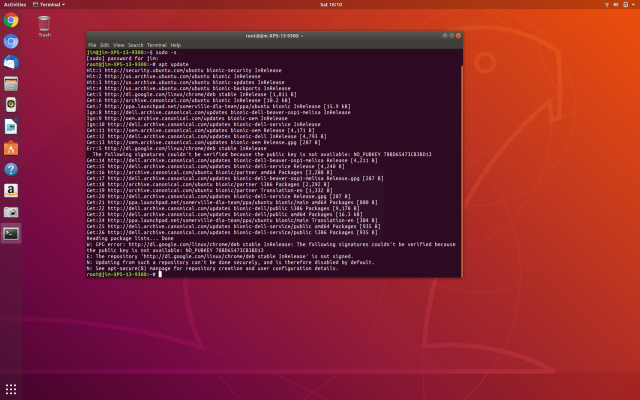
Task: Open the Search menu in Terminal
Action: (x=135, y=45)
